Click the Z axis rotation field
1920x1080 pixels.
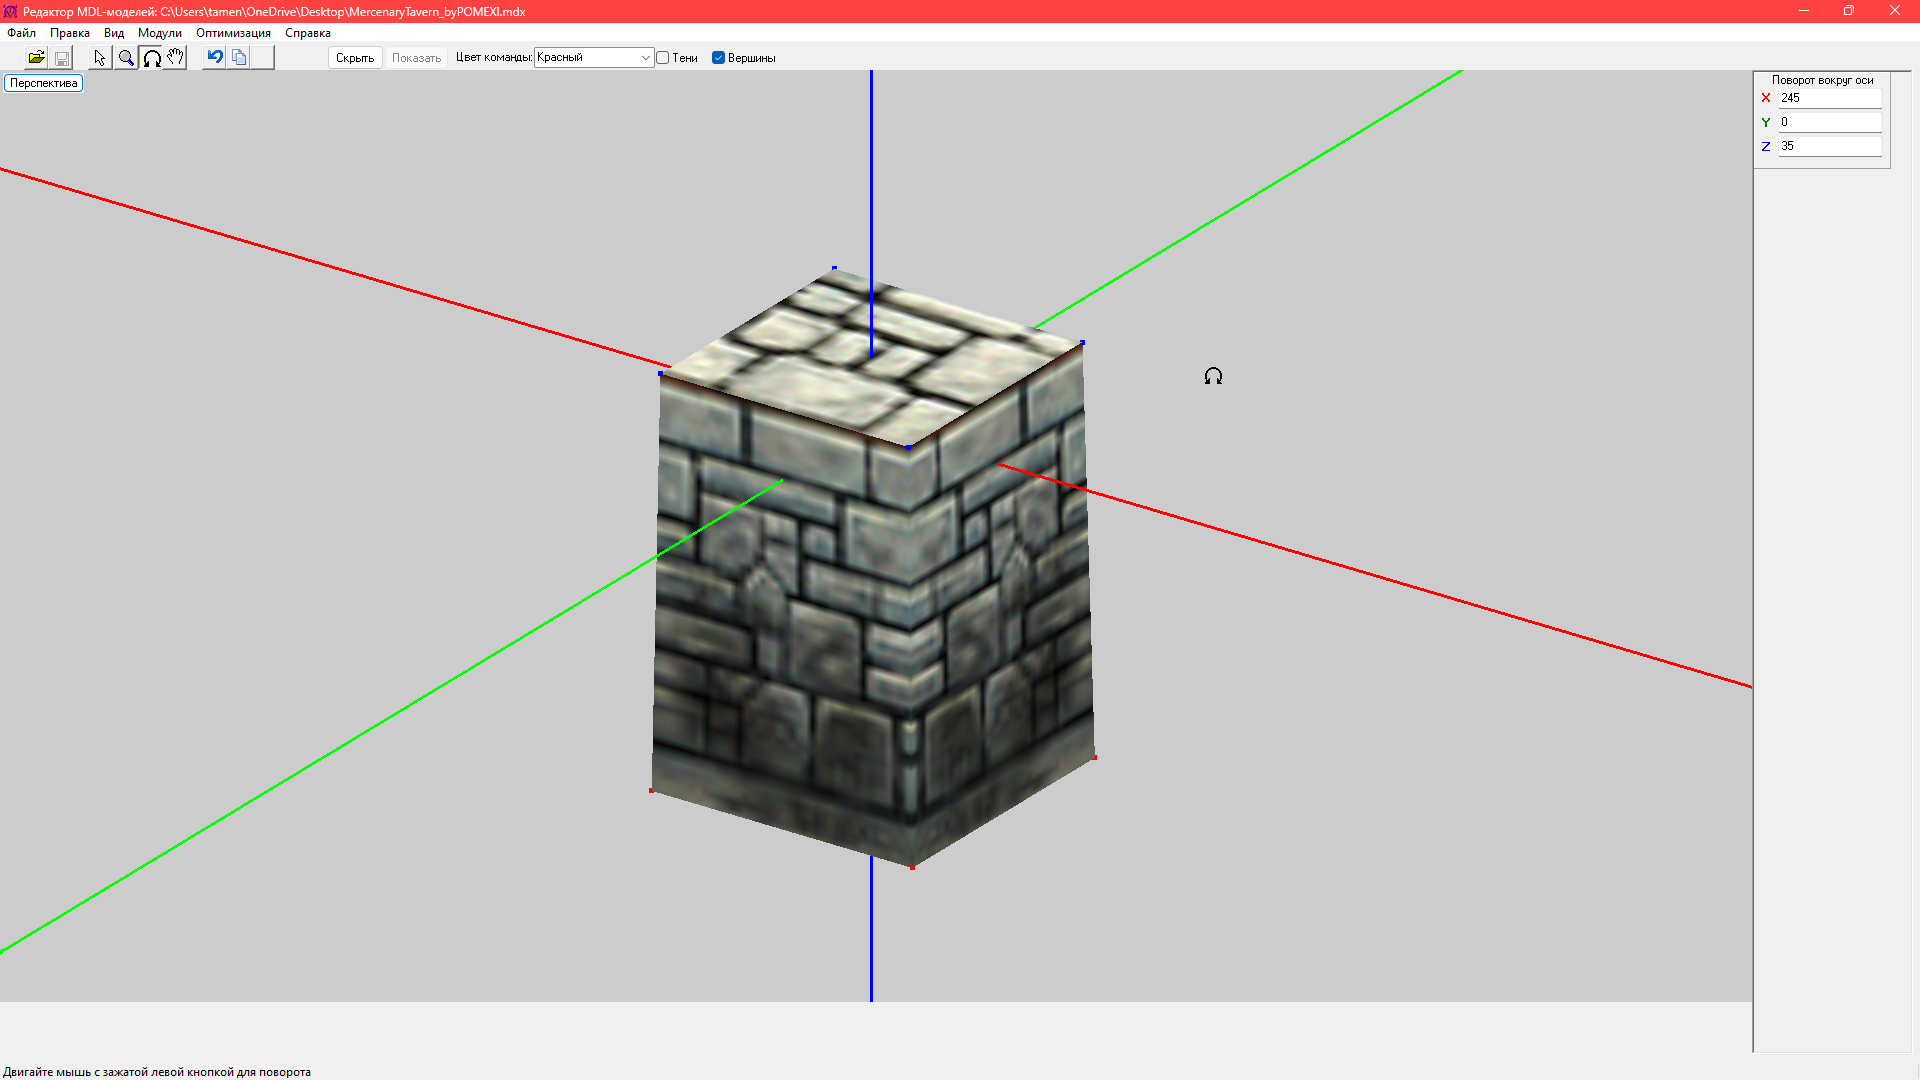pyautogui.click(x=1829, y=146)
